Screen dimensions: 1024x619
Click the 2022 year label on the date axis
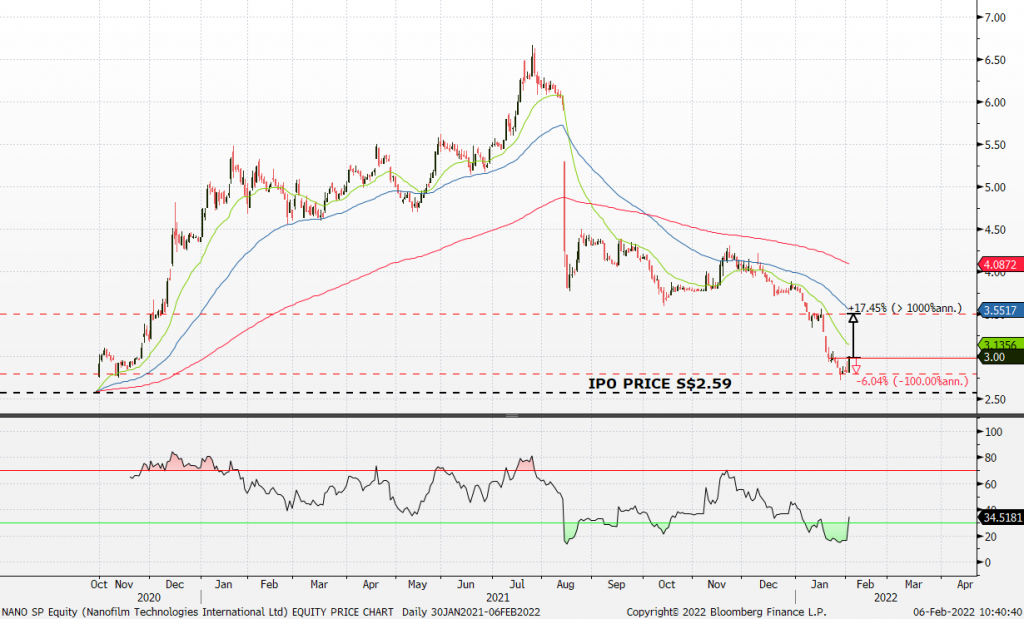886,597
